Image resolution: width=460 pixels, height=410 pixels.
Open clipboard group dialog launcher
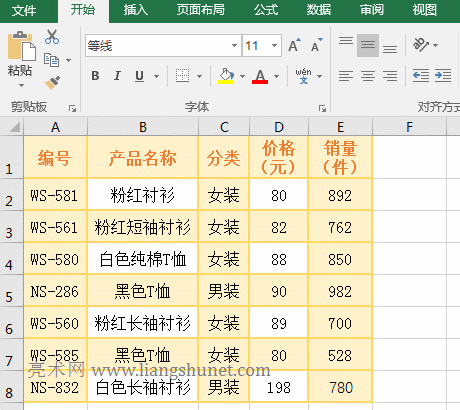click(x=72, y=108)
